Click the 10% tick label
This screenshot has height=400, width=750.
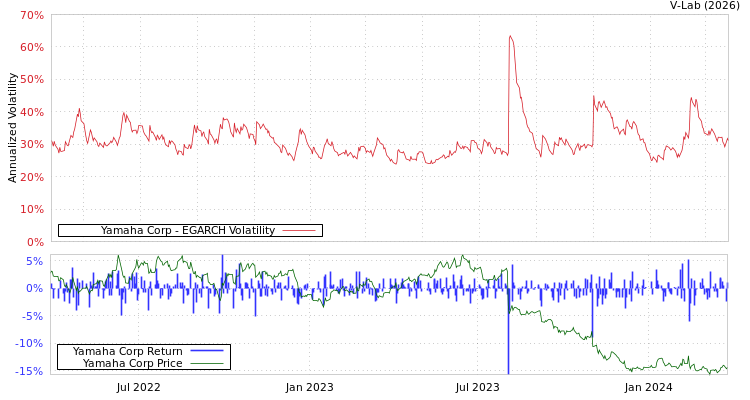32,209
